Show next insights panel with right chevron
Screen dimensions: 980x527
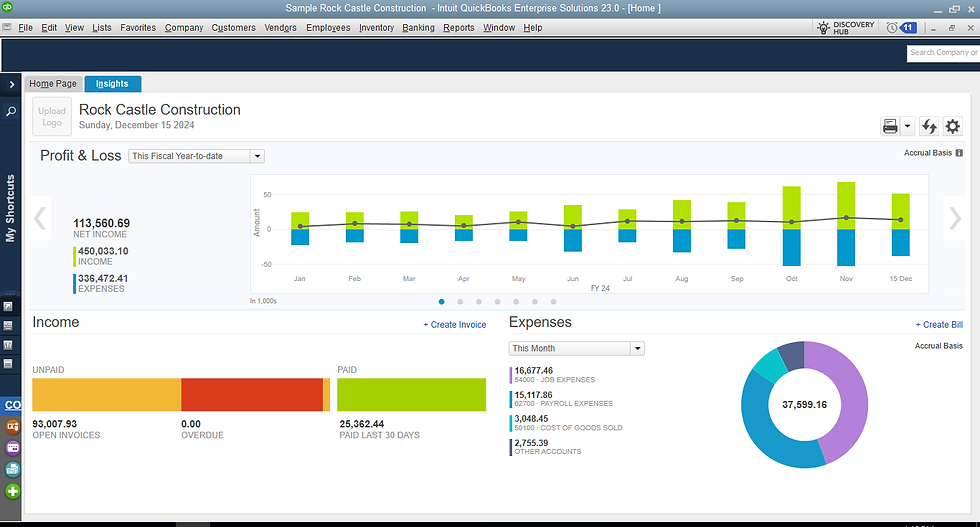click(954, 218)
